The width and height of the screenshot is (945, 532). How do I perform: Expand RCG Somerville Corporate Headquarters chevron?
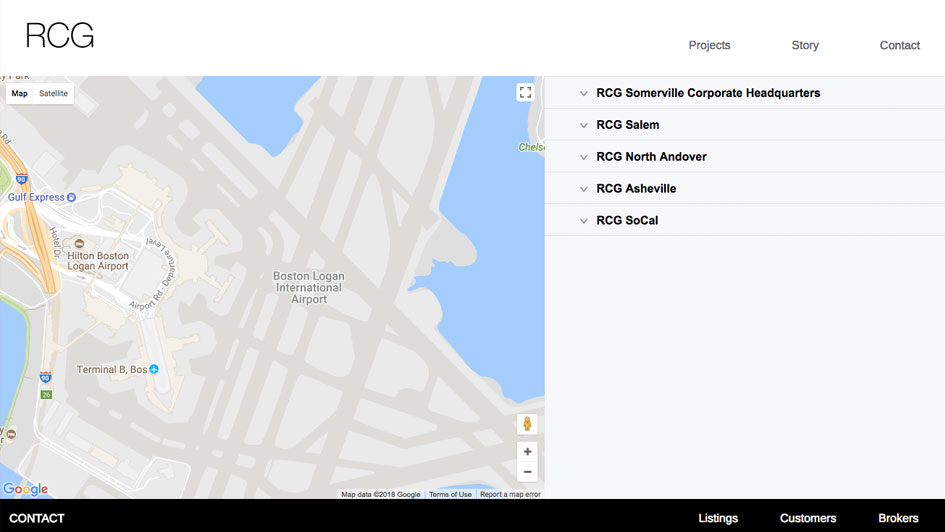(583, 93)
